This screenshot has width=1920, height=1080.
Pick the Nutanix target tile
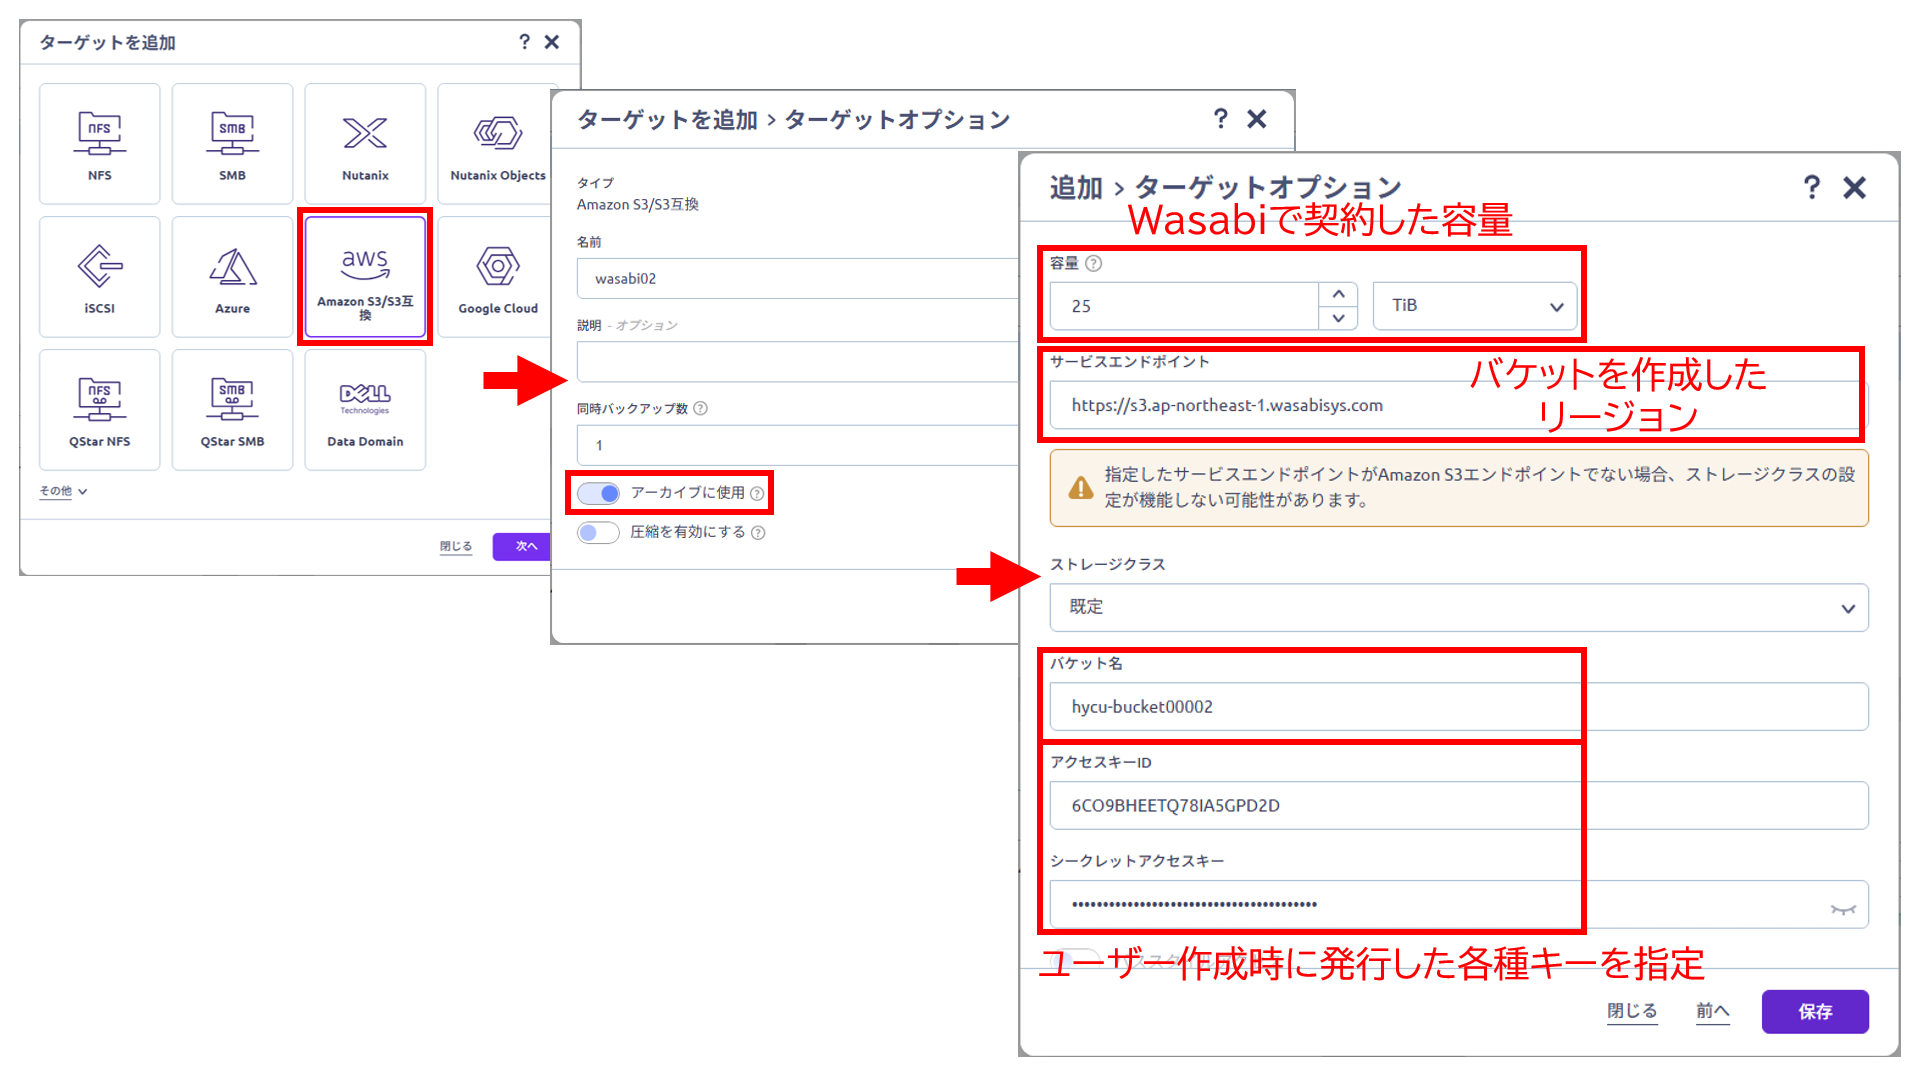(x=365, y=143)
